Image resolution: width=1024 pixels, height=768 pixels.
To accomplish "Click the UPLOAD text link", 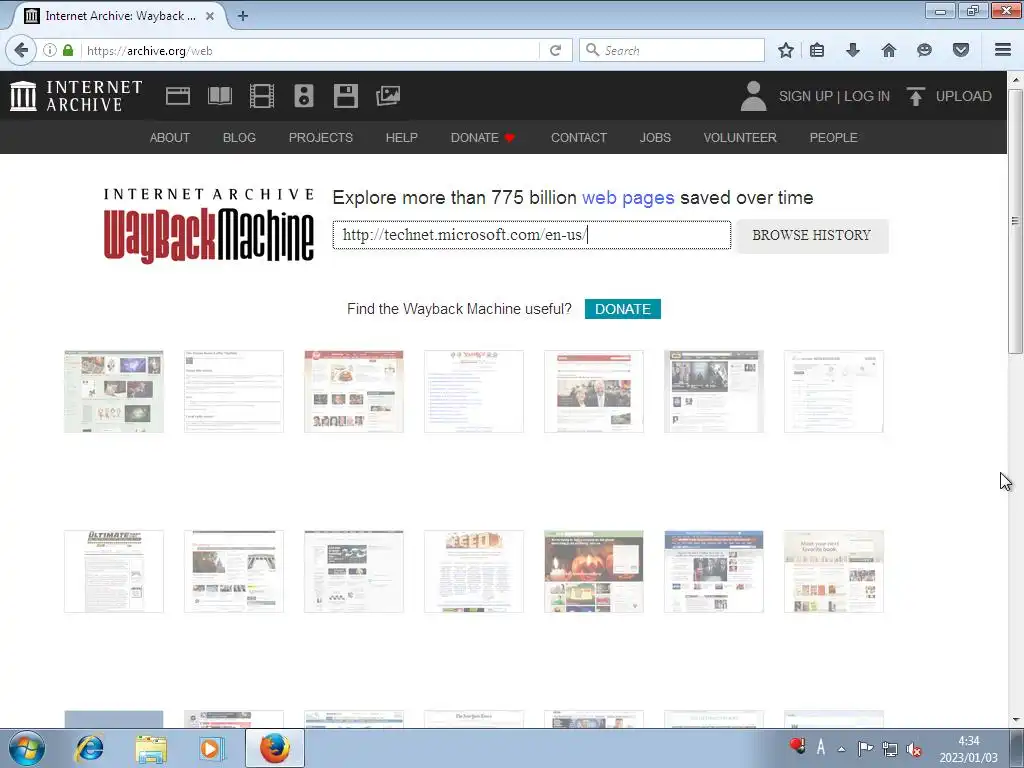I will 963,96.
